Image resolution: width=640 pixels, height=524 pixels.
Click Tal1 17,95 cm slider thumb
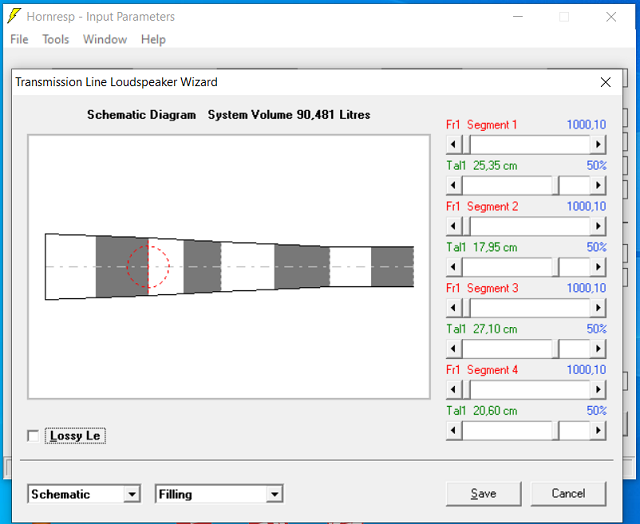tap(556, 267)
